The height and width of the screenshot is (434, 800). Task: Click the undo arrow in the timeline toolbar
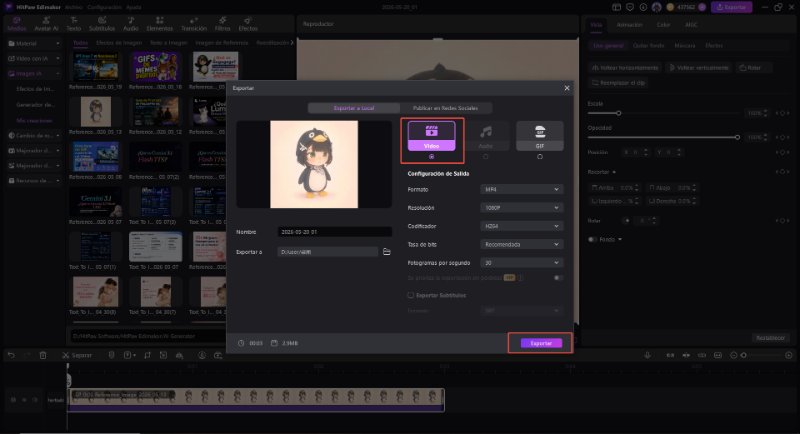point(11,355)
